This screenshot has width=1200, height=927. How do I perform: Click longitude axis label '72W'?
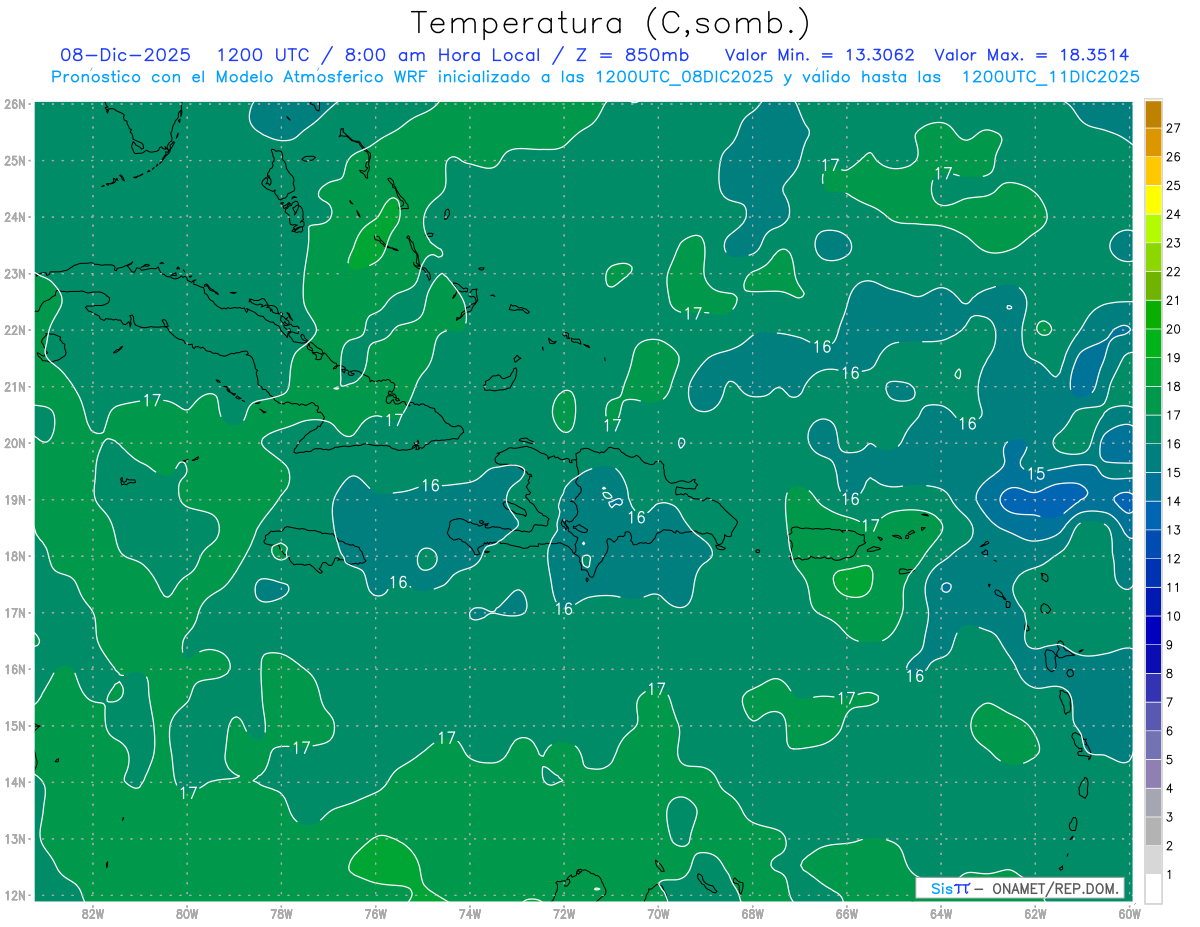click(564, 912)
